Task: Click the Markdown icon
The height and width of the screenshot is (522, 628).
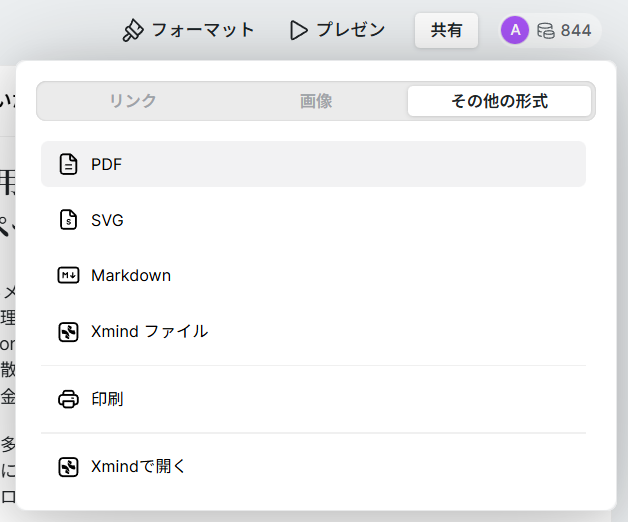Action: pos(68,275)
